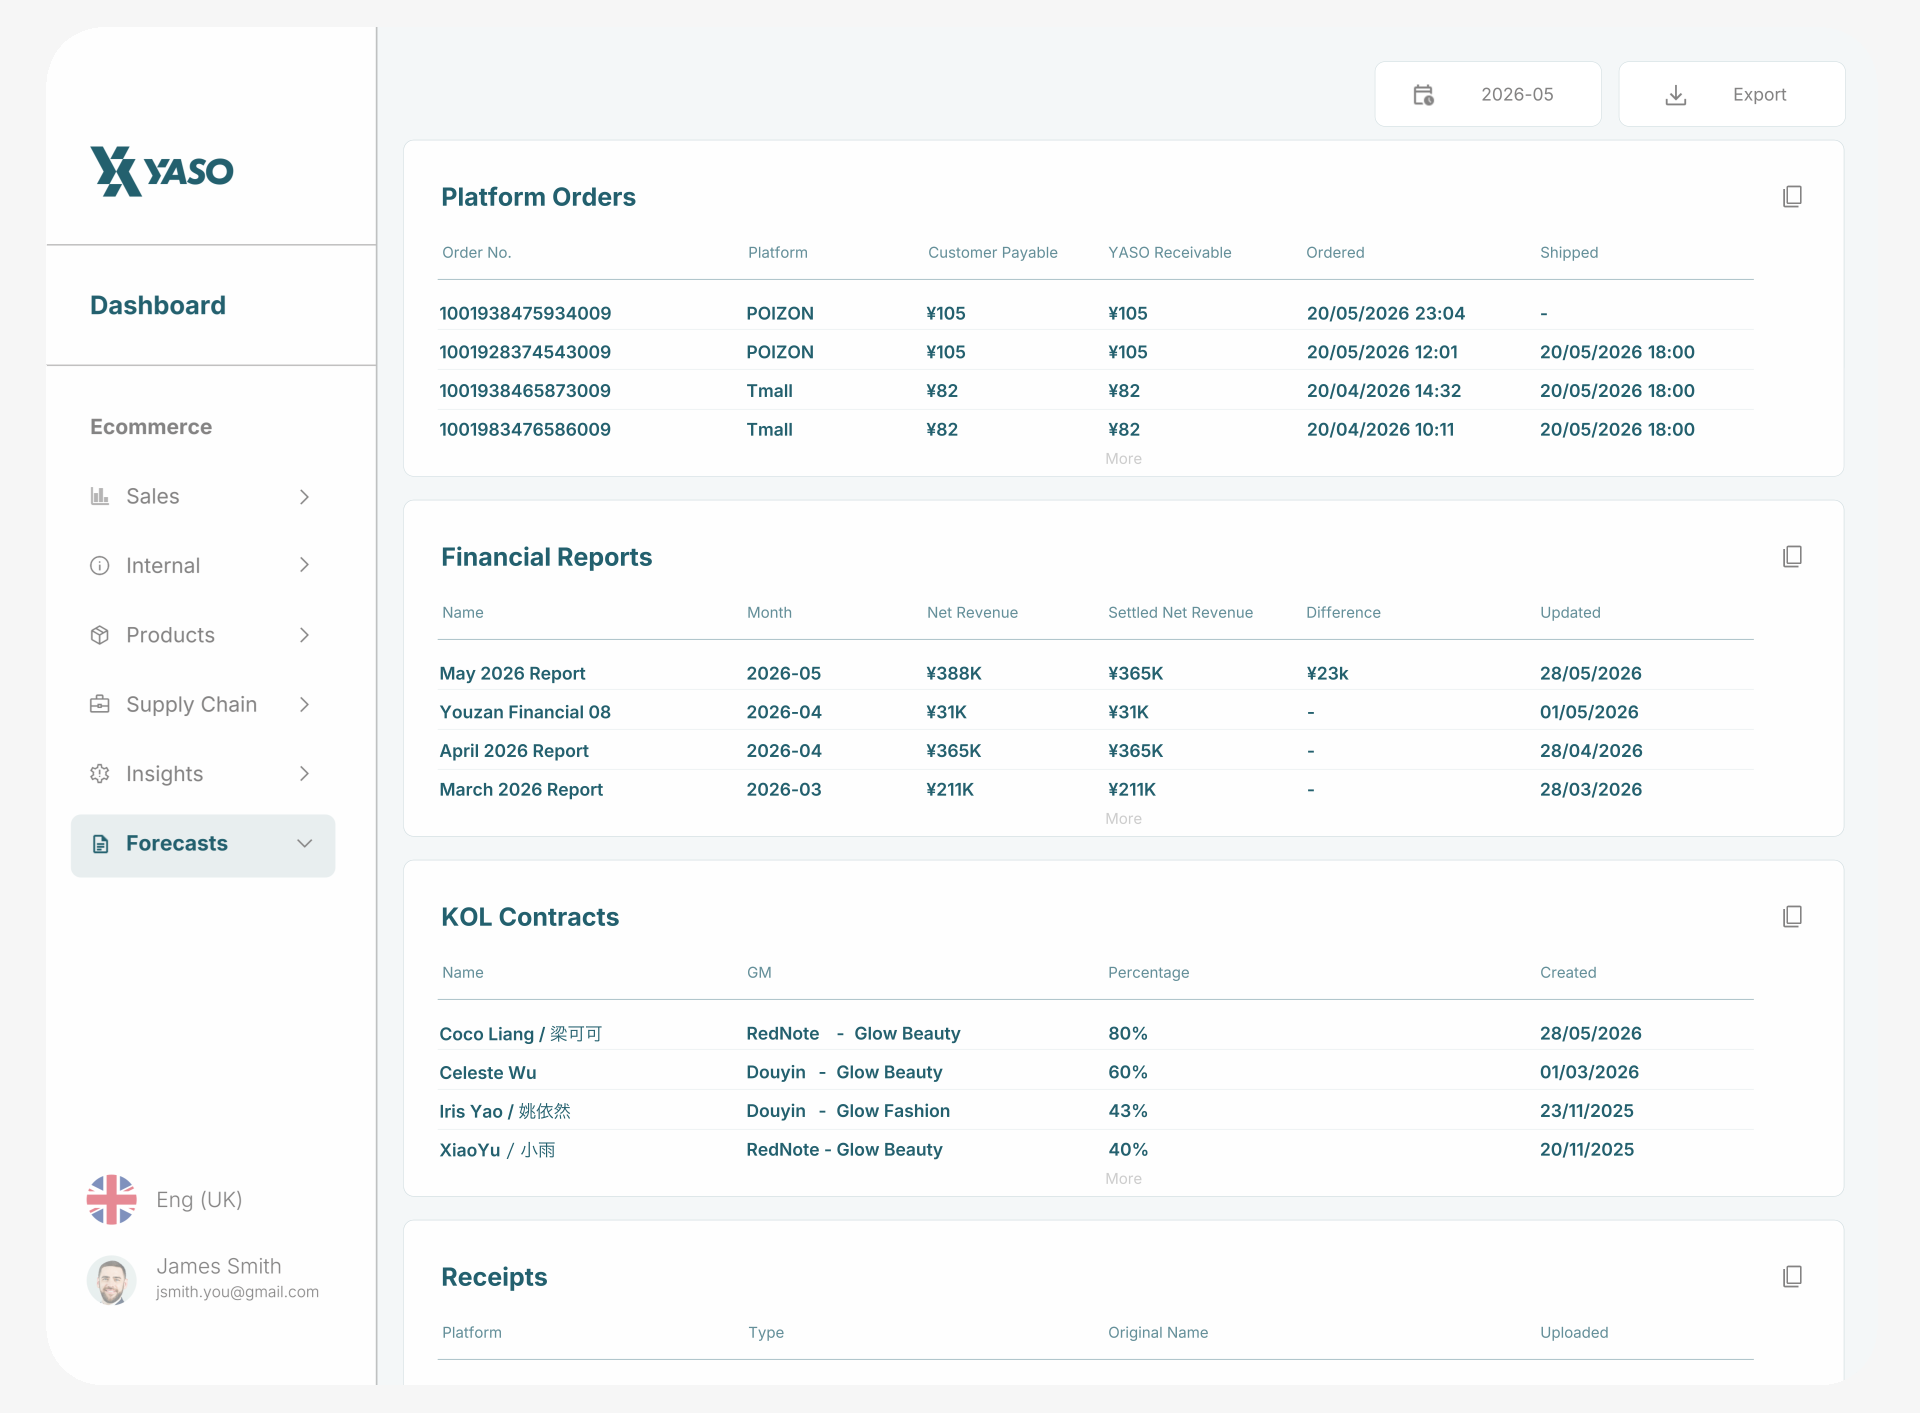Click the Forecasts document icon
Screen dimensions: 1920x1413
tap(100, 844)
